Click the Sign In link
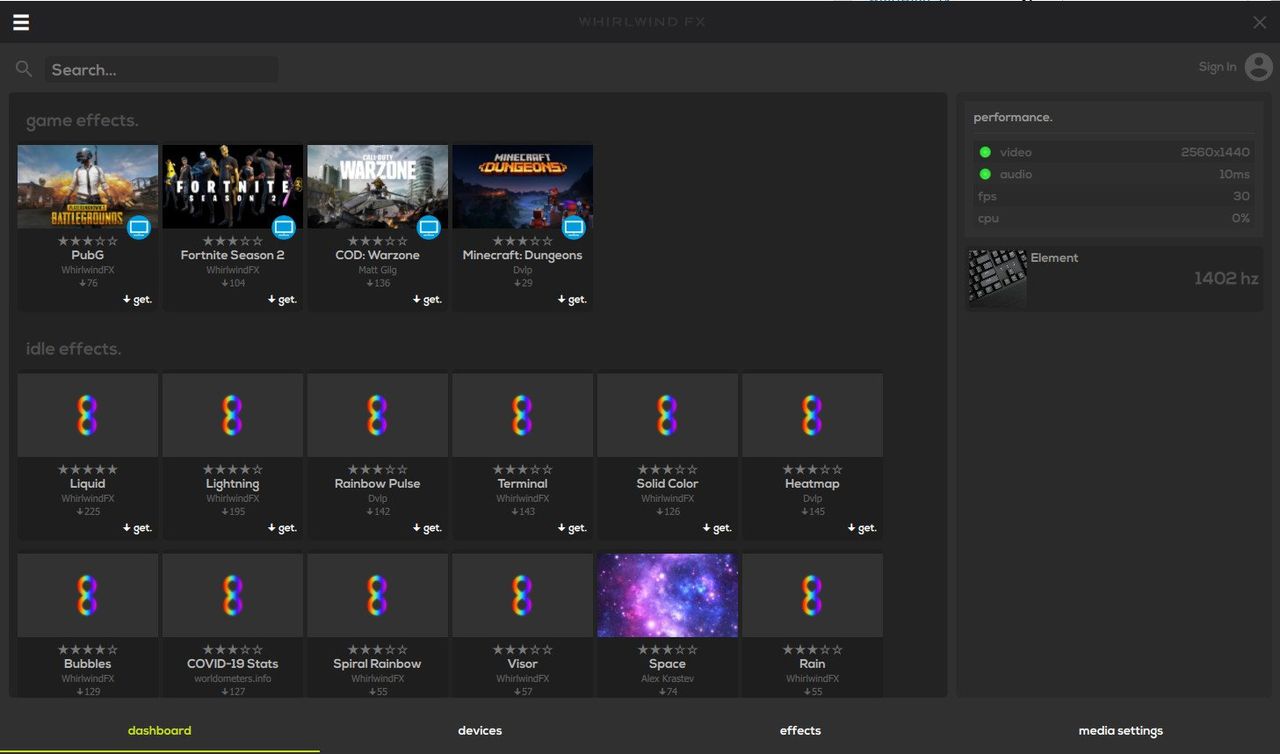The height and width of the screenshot is (754, 1280). click(x=1217, y=67)
